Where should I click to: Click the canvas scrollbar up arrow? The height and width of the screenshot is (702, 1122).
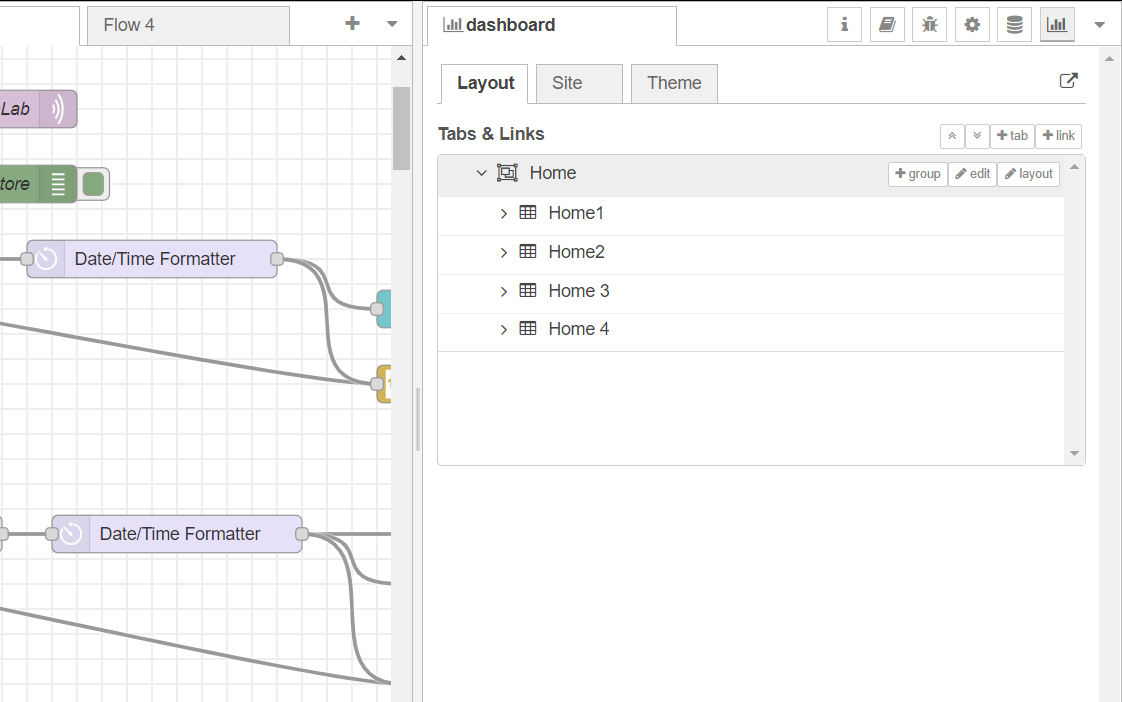[401, 58]
